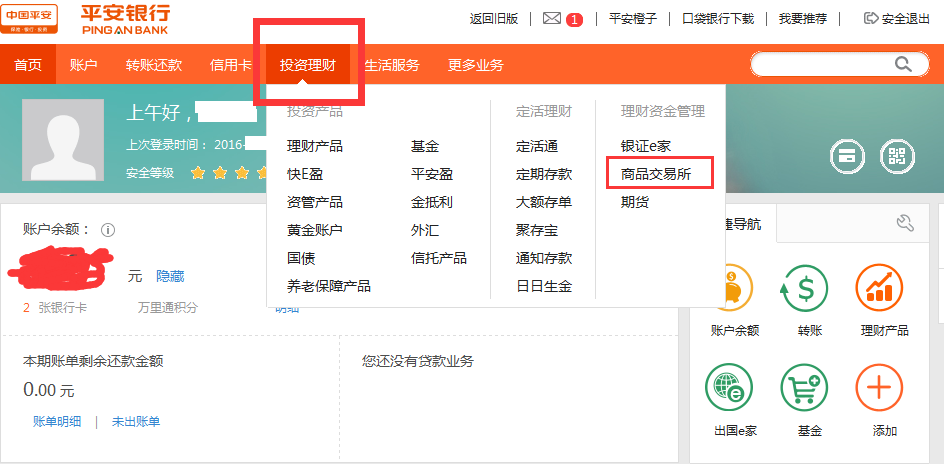The width and height of the screenshot is (944, 464).
Task: Open the 生活服务 menu
Action: pos(392,64)
